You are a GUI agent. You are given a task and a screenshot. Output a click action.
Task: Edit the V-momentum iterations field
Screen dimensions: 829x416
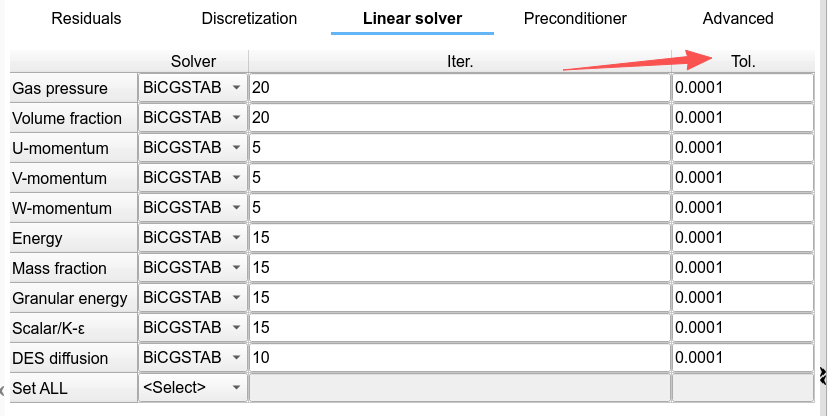coord(459,178)
